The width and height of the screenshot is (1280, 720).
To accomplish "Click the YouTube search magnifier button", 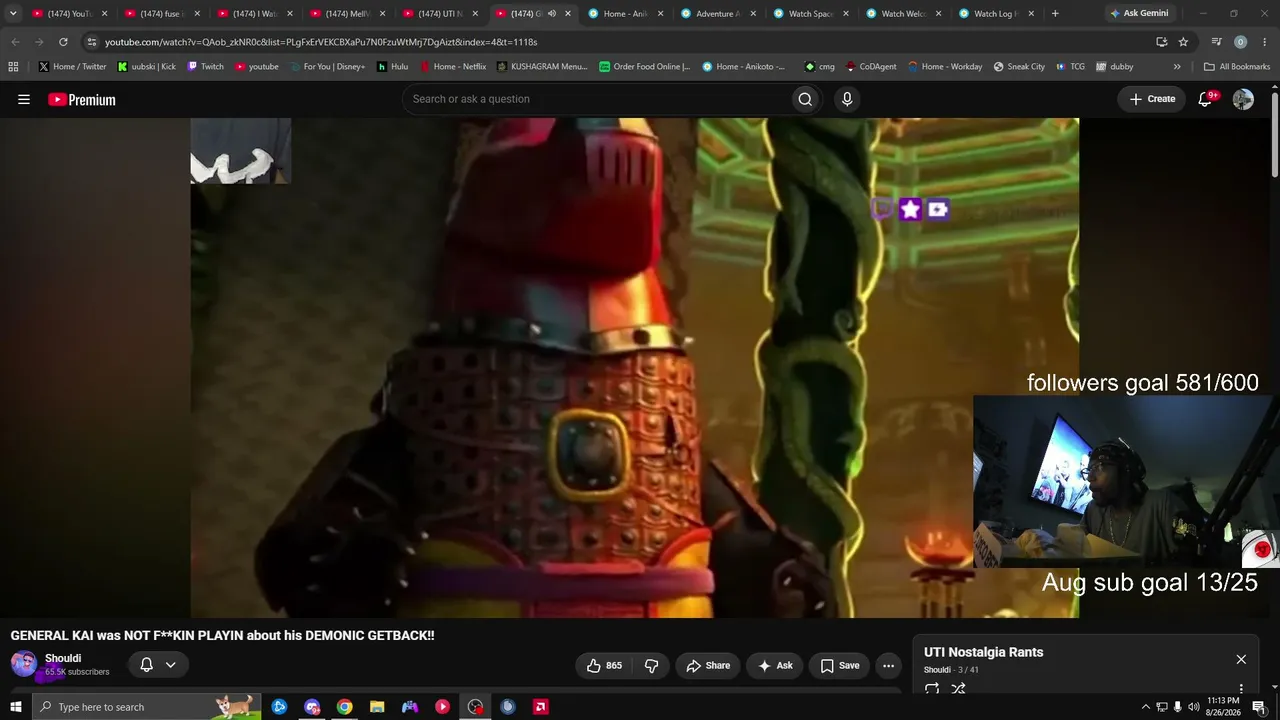I will click(x=805, y=99).
